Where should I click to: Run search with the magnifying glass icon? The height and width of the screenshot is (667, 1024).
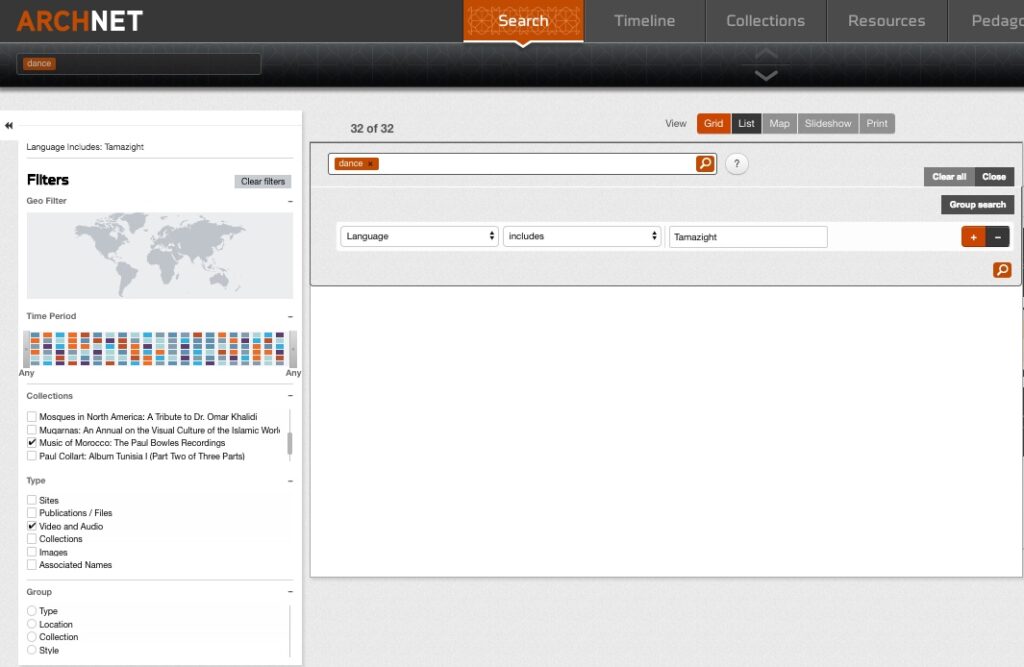pos(706,162)
